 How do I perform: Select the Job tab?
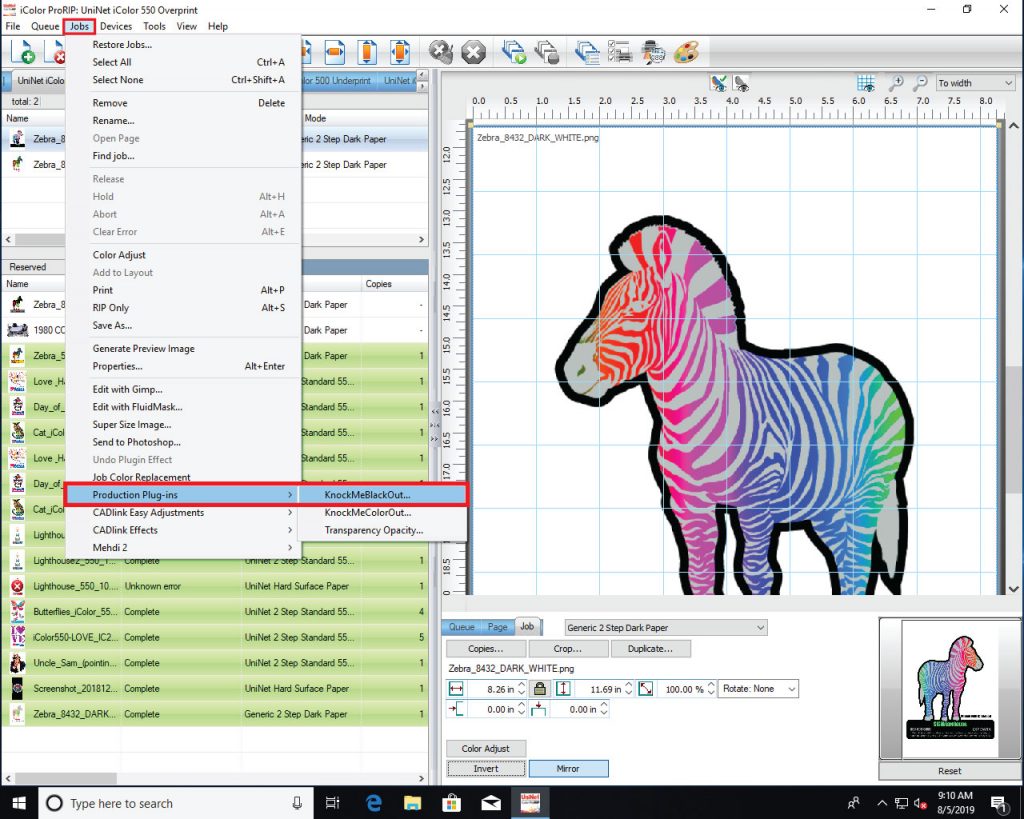(x=528, y=626)
